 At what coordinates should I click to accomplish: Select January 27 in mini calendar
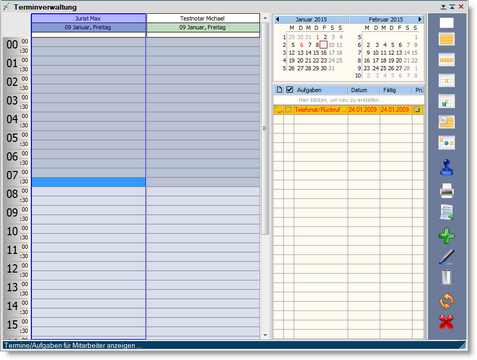coord(300,68)
